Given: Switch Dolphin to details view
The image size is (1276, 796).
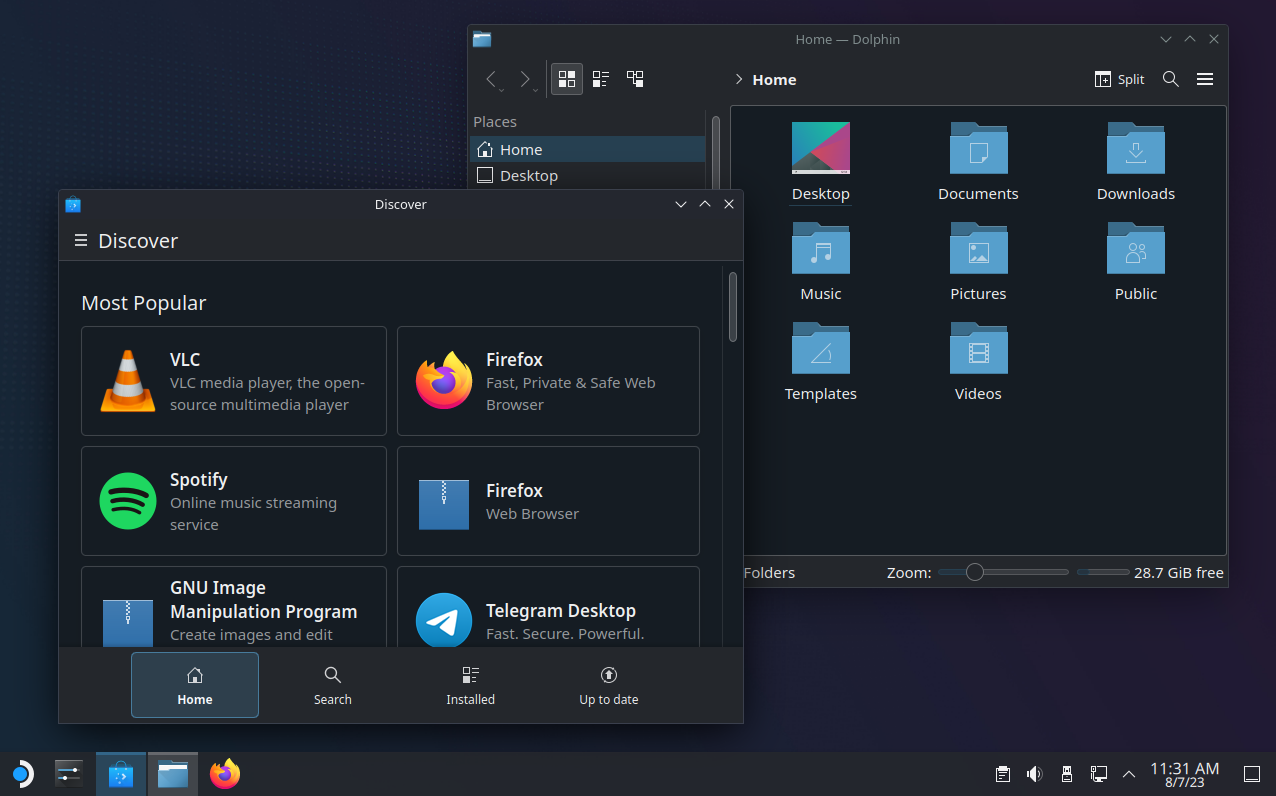Looking at the screenshot, I should (x=600, y=79).
